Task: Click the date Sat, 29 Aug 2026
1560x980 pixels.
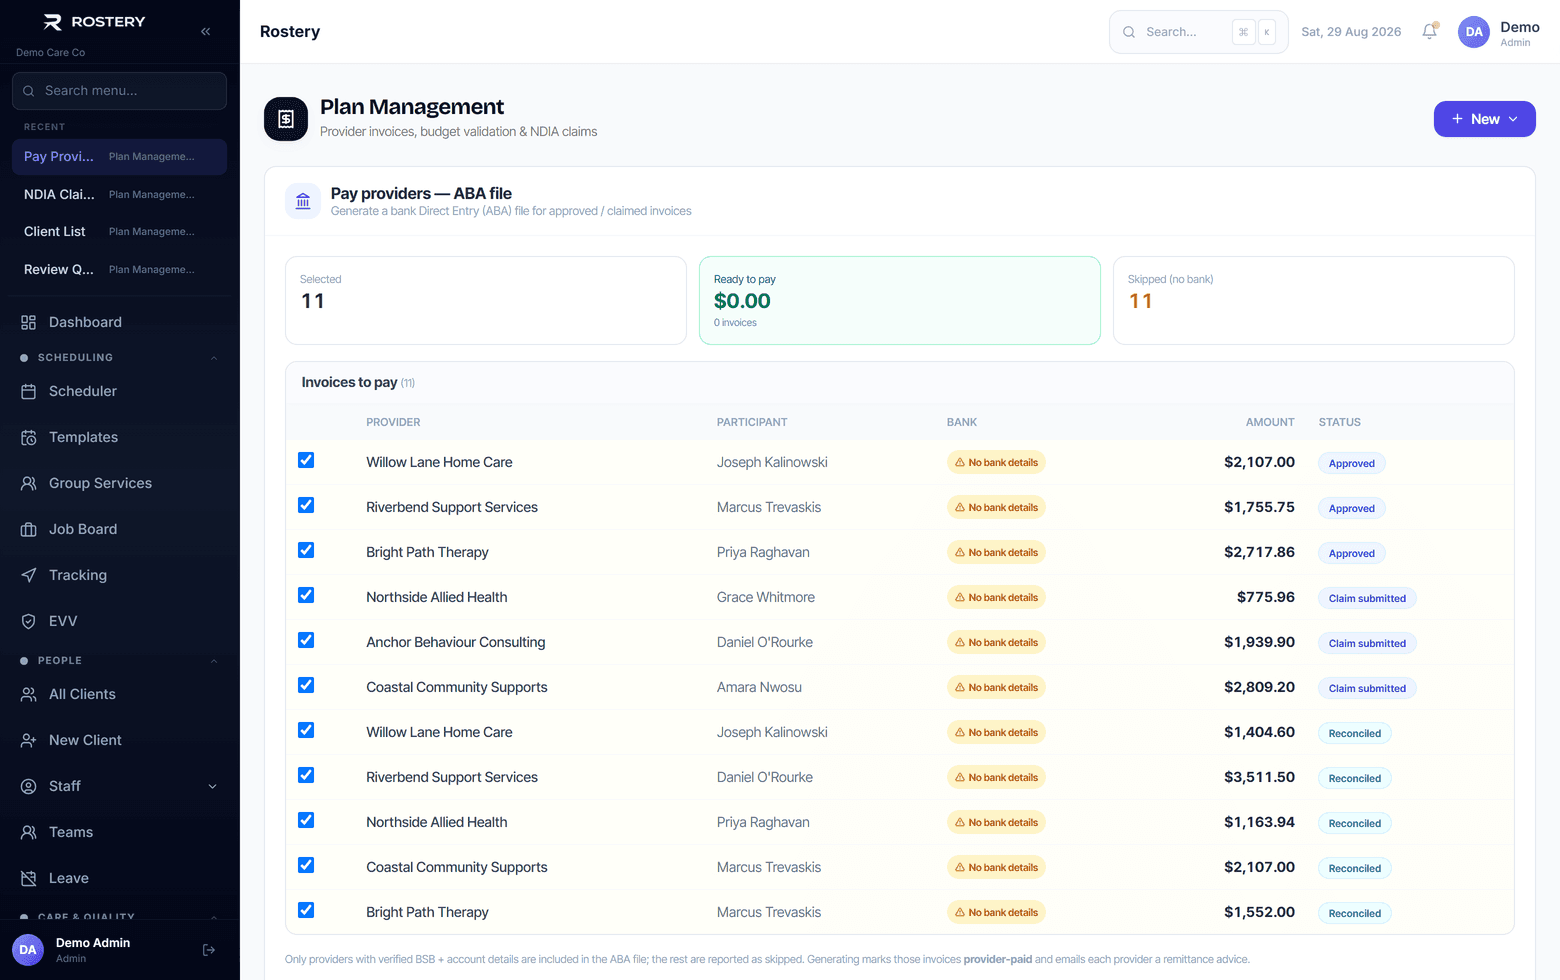Action: coord(1351,32)
